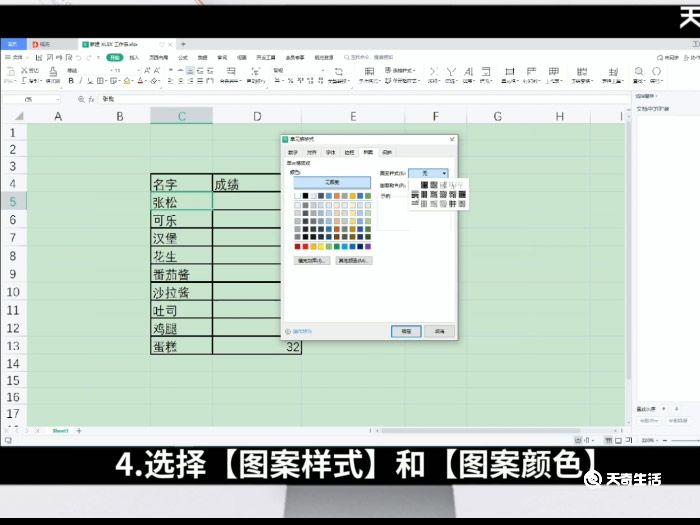Image resolution: width=700 pixels, height=525 pixels.
Task: Select row 14 header
Action: 13,363
